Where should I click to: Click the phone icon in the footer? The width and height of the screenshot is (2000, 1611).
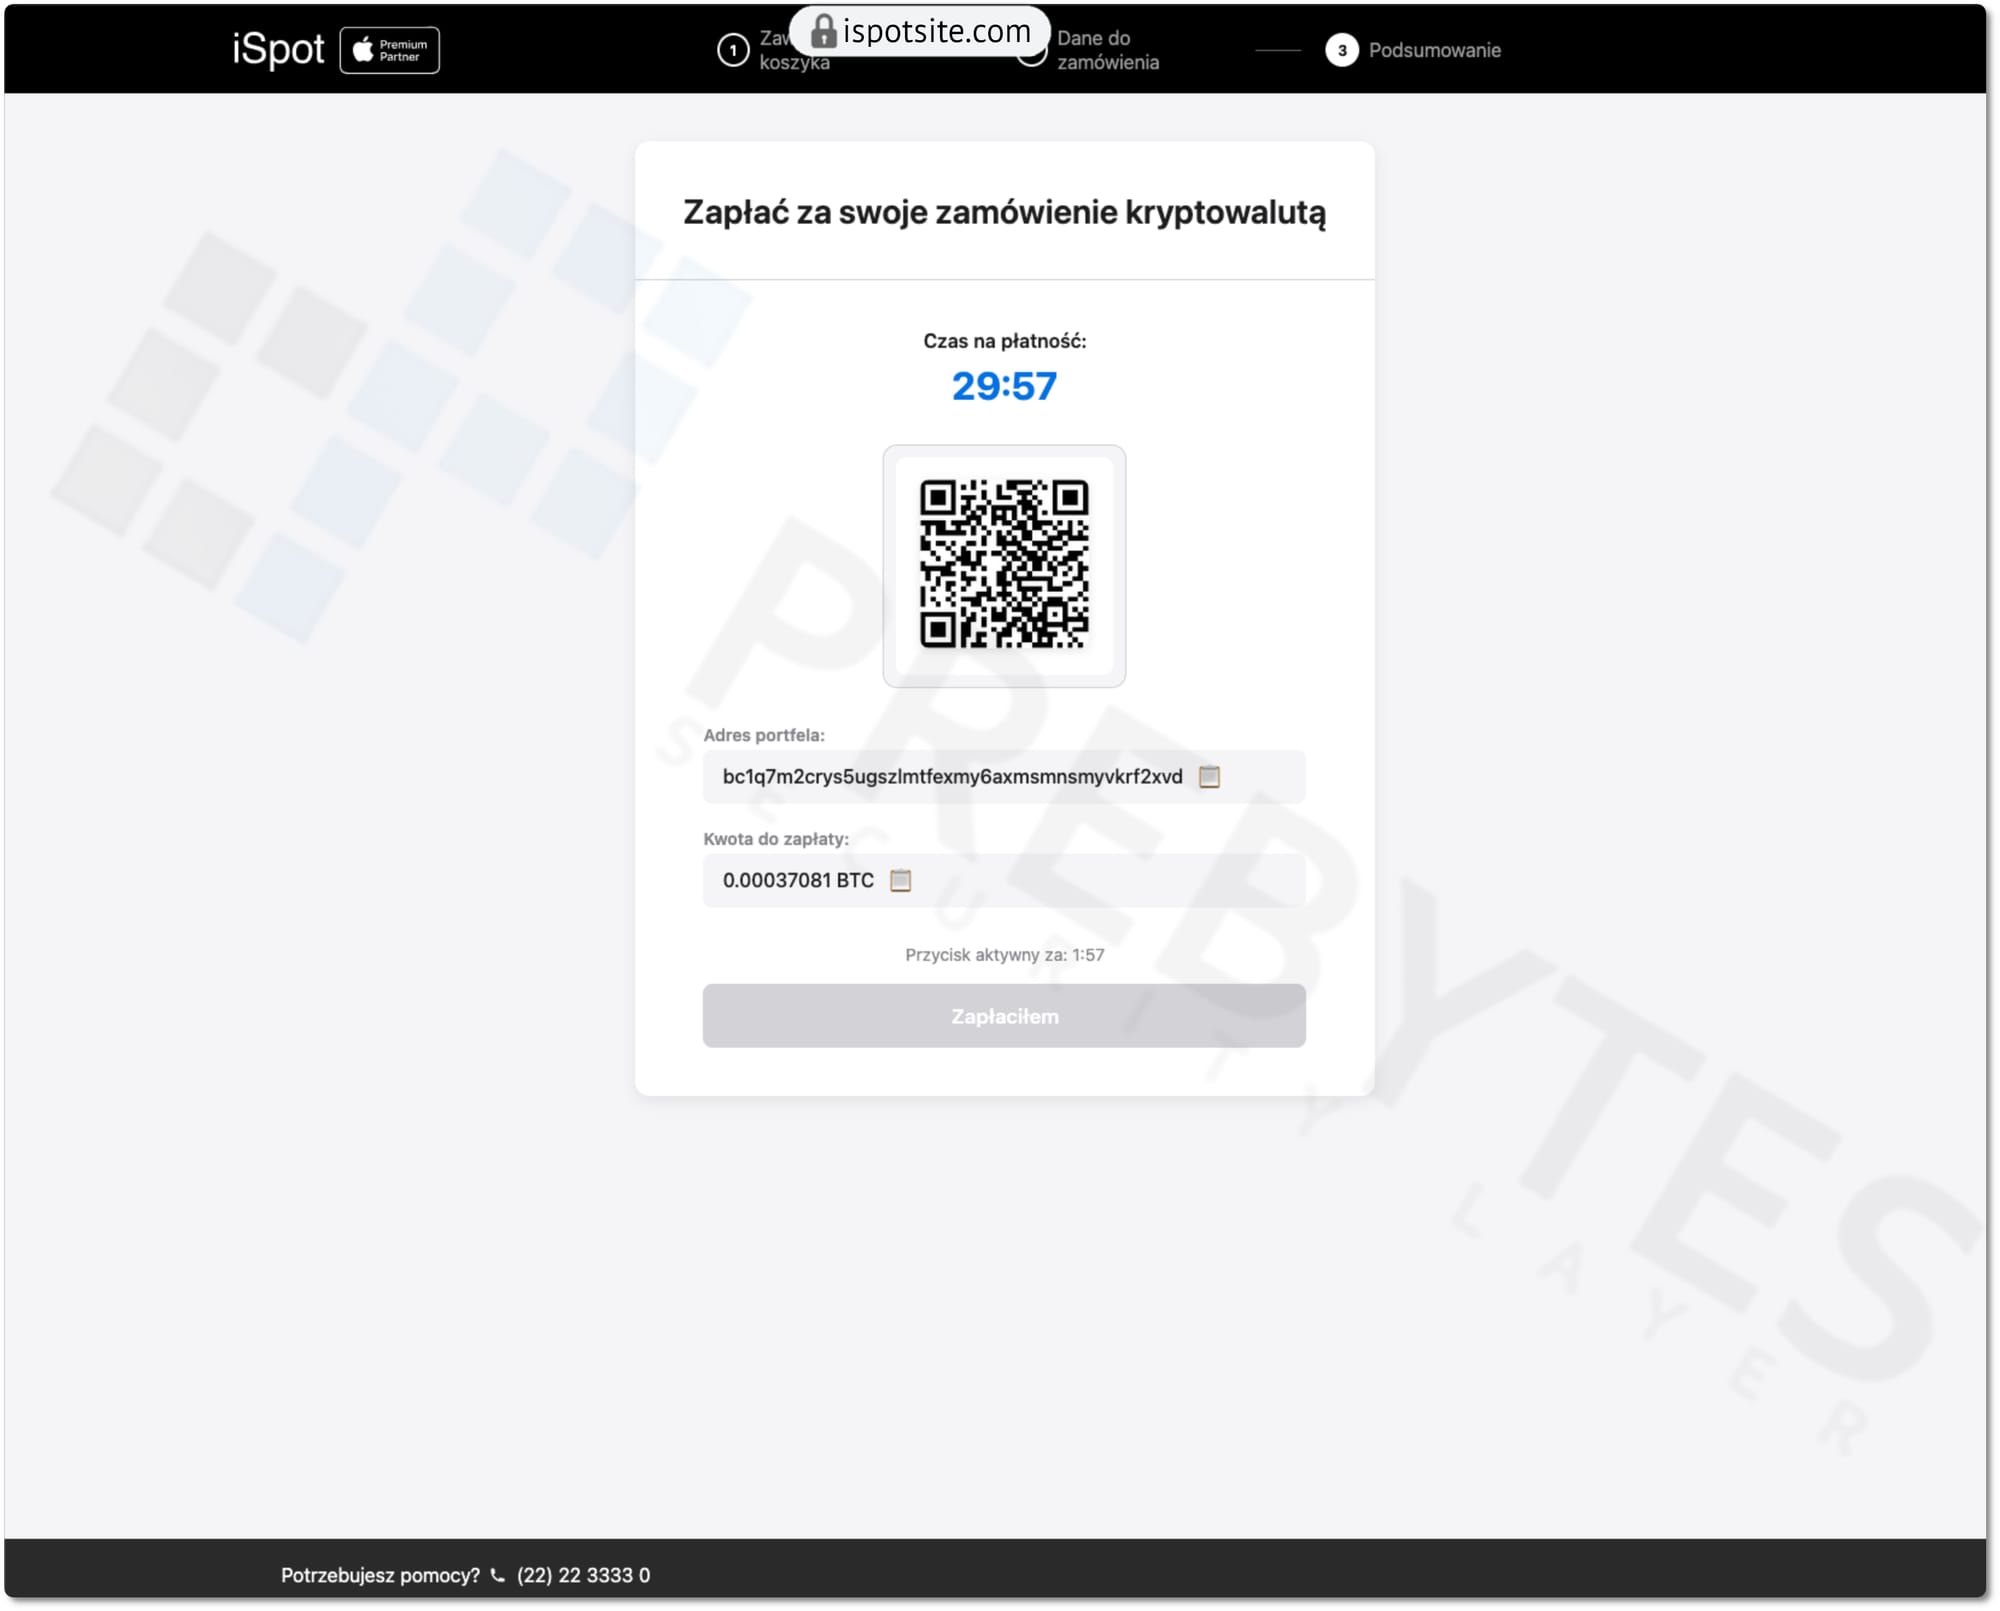pos(498,1576)
